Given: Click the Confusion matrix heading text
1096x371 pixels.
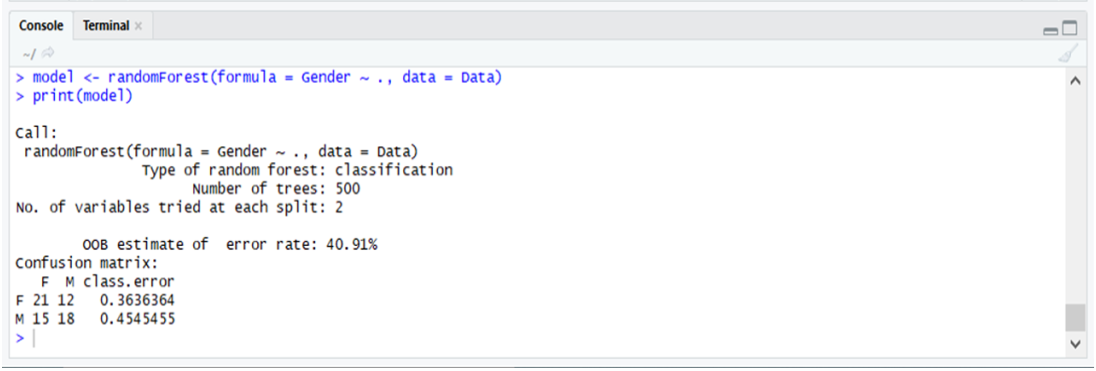Looking at the screenshot, I should tap(87, 263).
